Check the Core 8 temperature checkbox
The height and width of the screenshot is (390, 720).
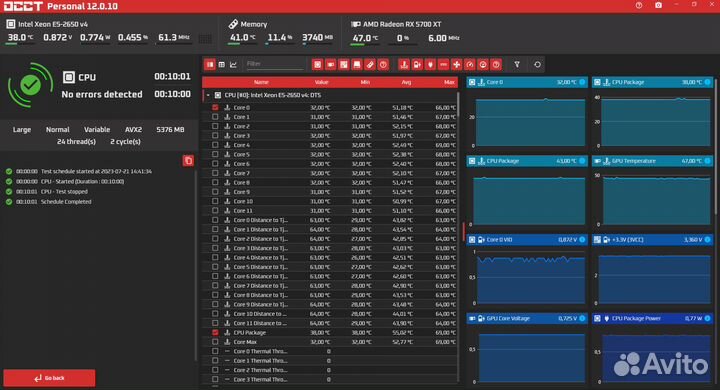(215, 182)
